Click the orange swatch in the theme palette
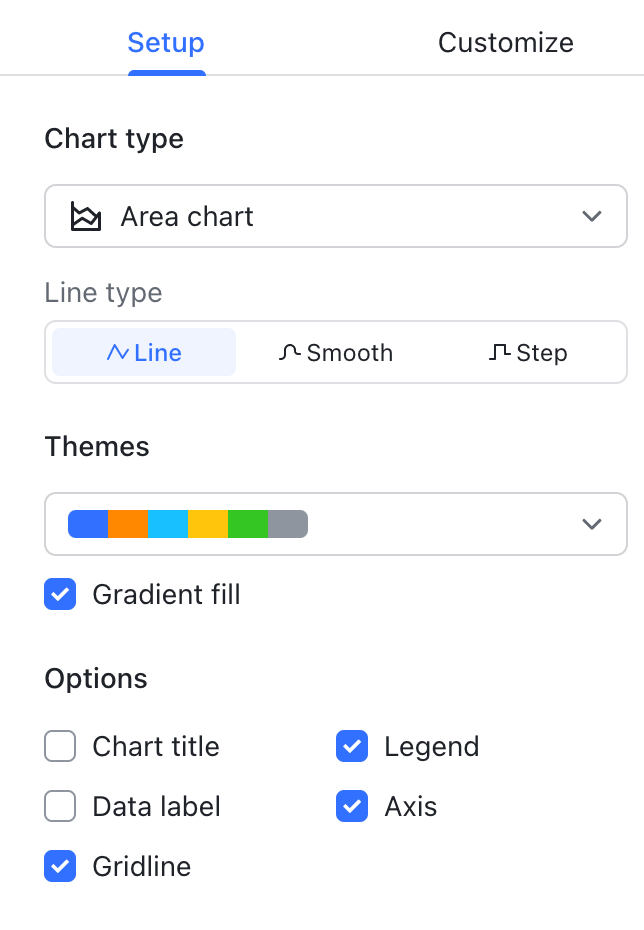Viewport: 644px width, 930px height. coord(128,523)
